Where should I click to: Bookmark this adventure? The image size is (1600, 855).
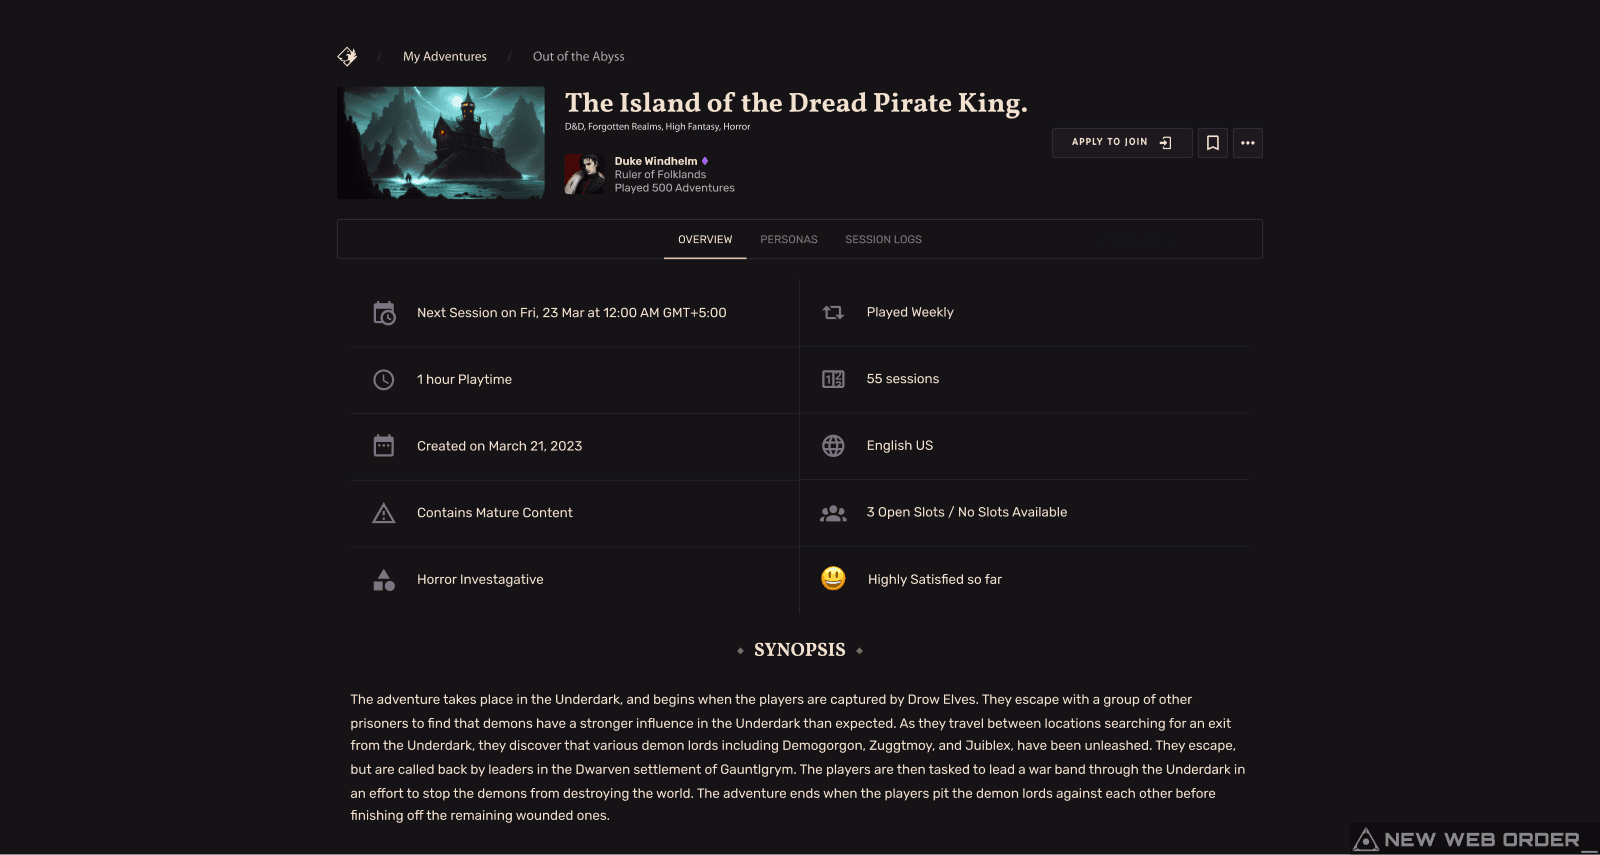click(x=1213, y=143)
